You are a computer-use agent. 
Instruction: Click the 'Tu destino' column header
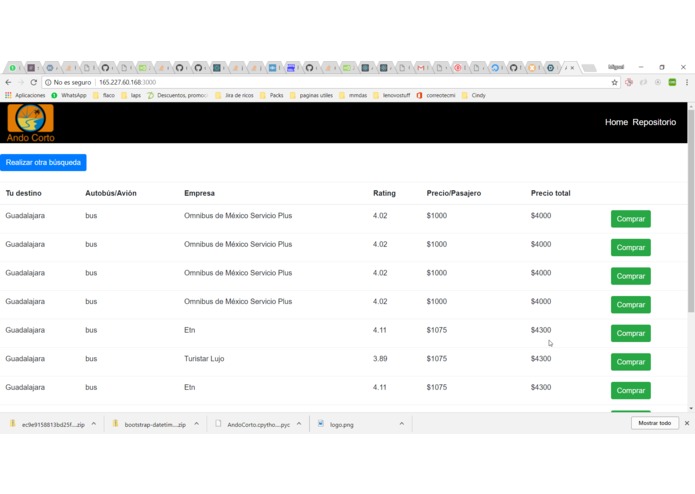point(23,193)
